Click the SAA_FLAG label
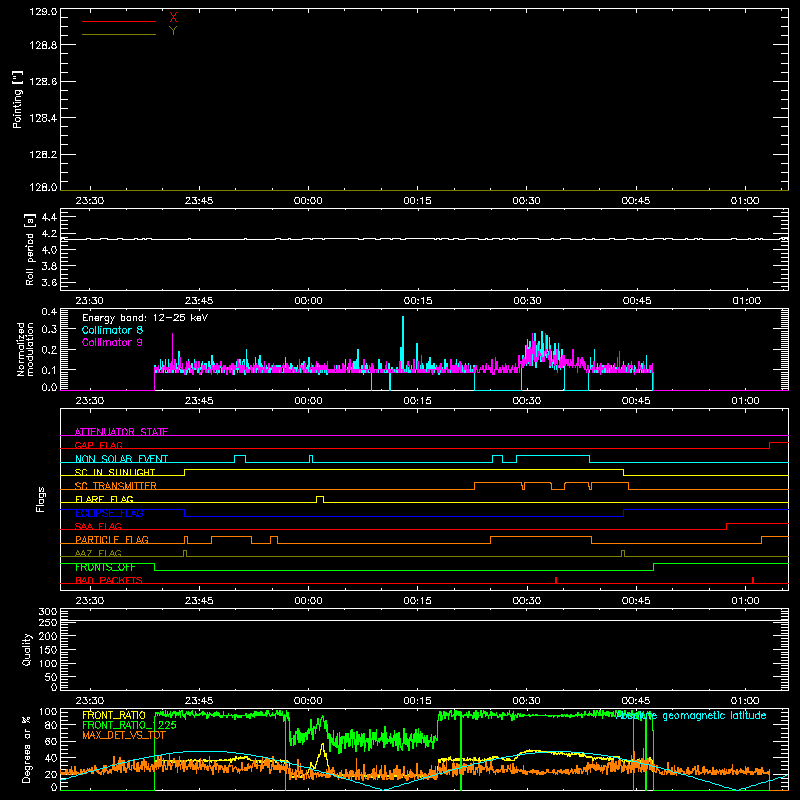 coord(98,526)
